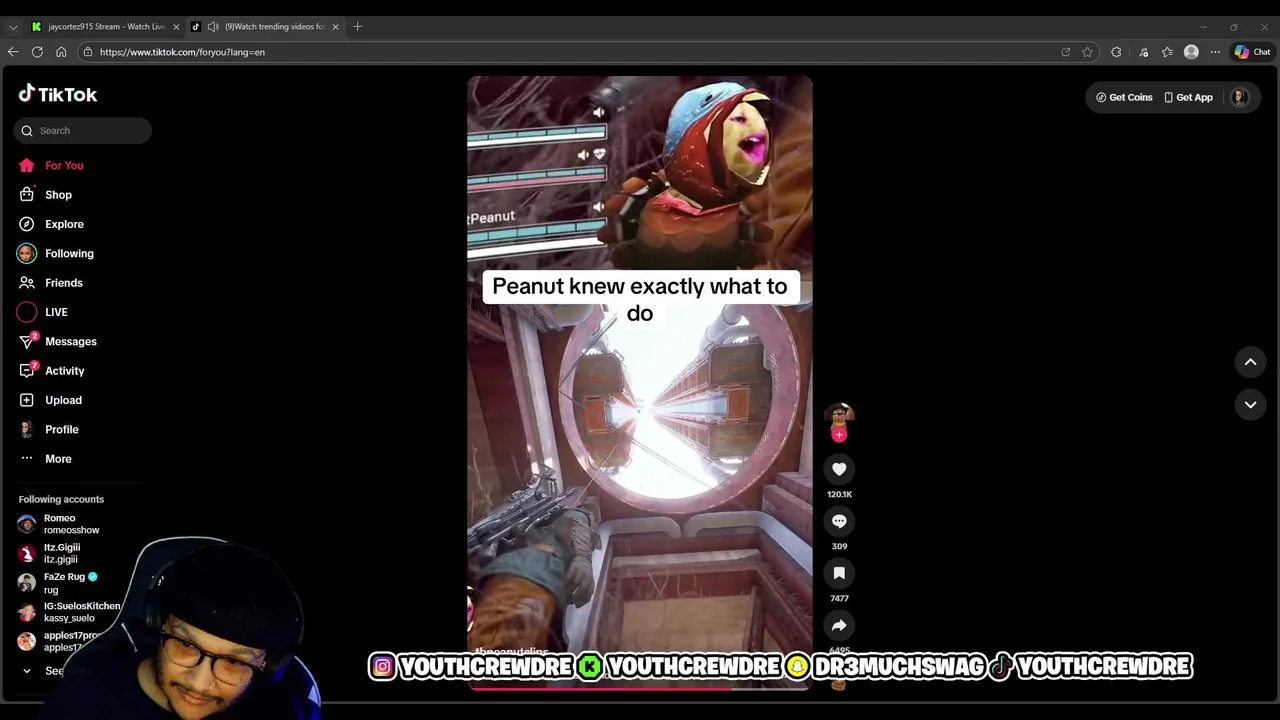The width and height of the screenshot is (1280, 720).
Task: Click the TikTok logo
Action: pyautogui.click(x=58, y=94)
